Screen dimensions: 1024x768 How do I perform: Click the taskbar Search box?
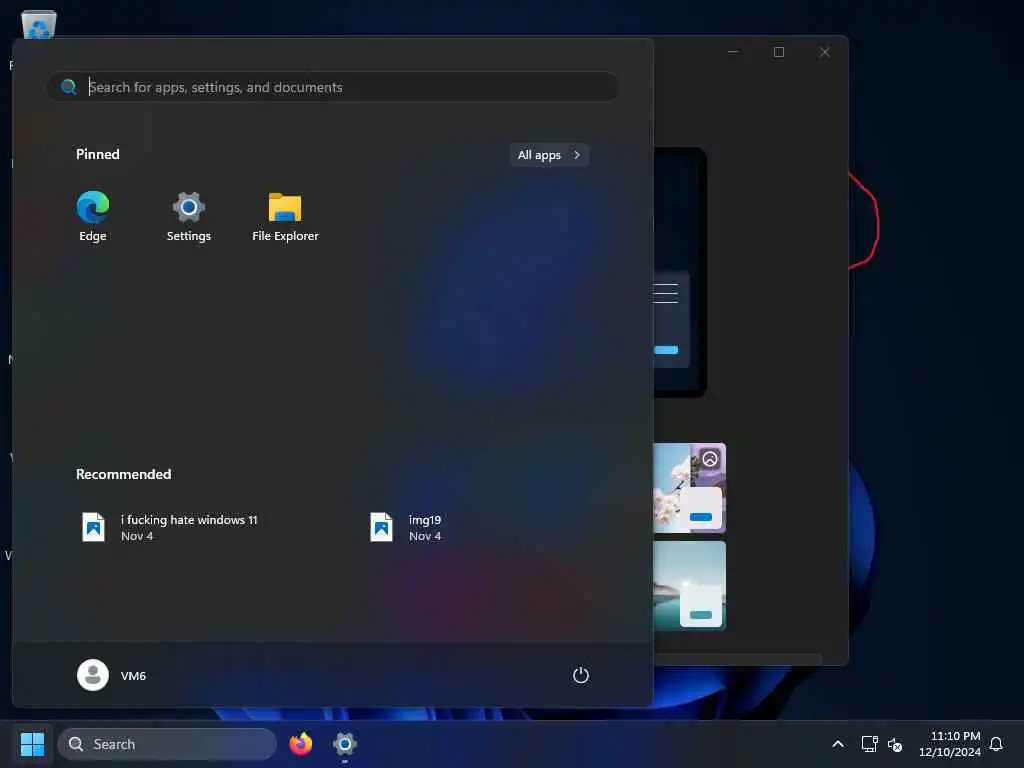pos(167,744)
